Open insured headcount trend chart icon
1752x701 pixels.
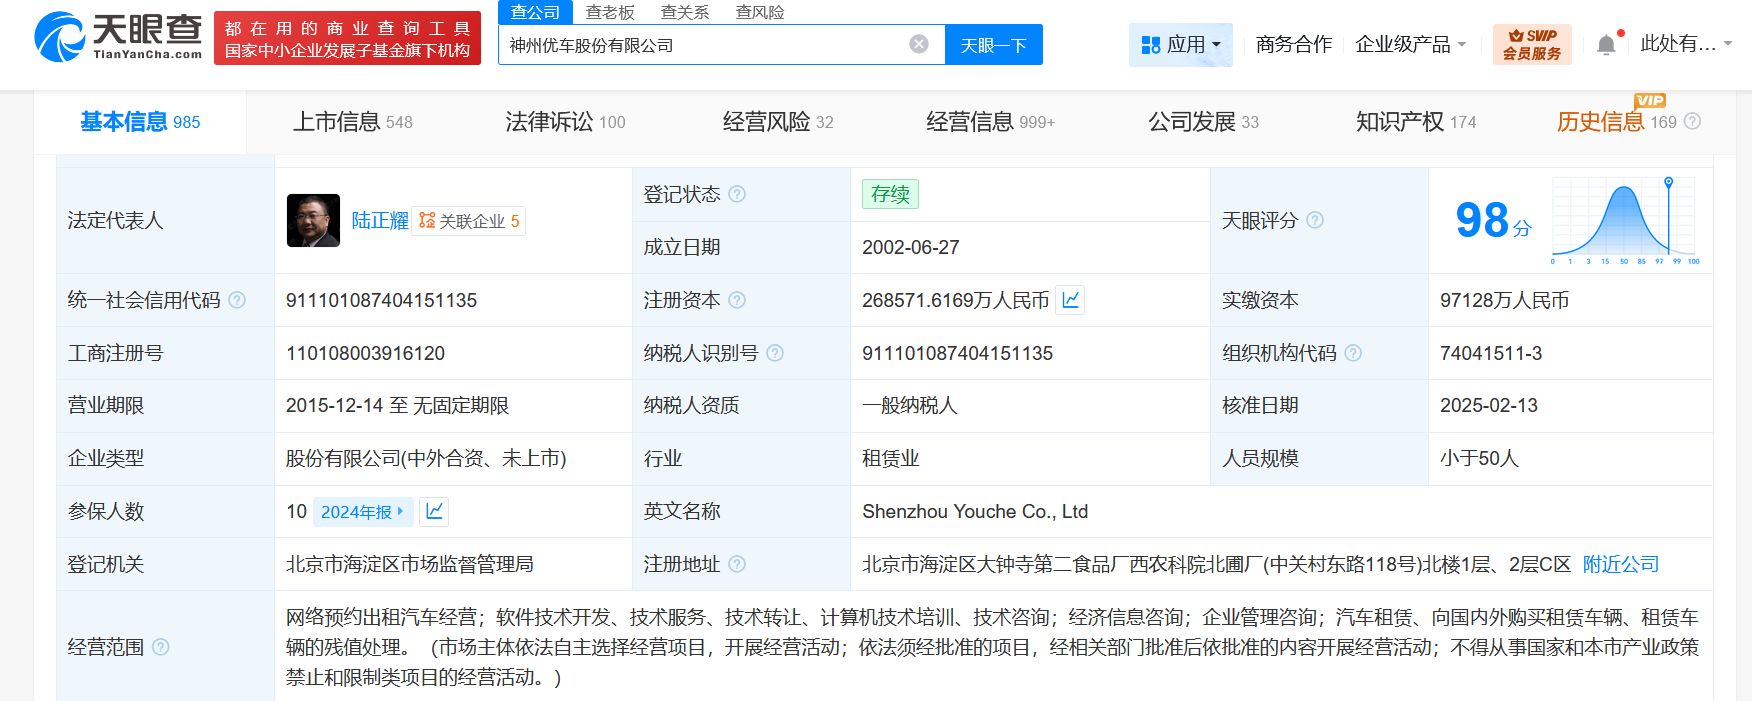(x=434, y=511)
